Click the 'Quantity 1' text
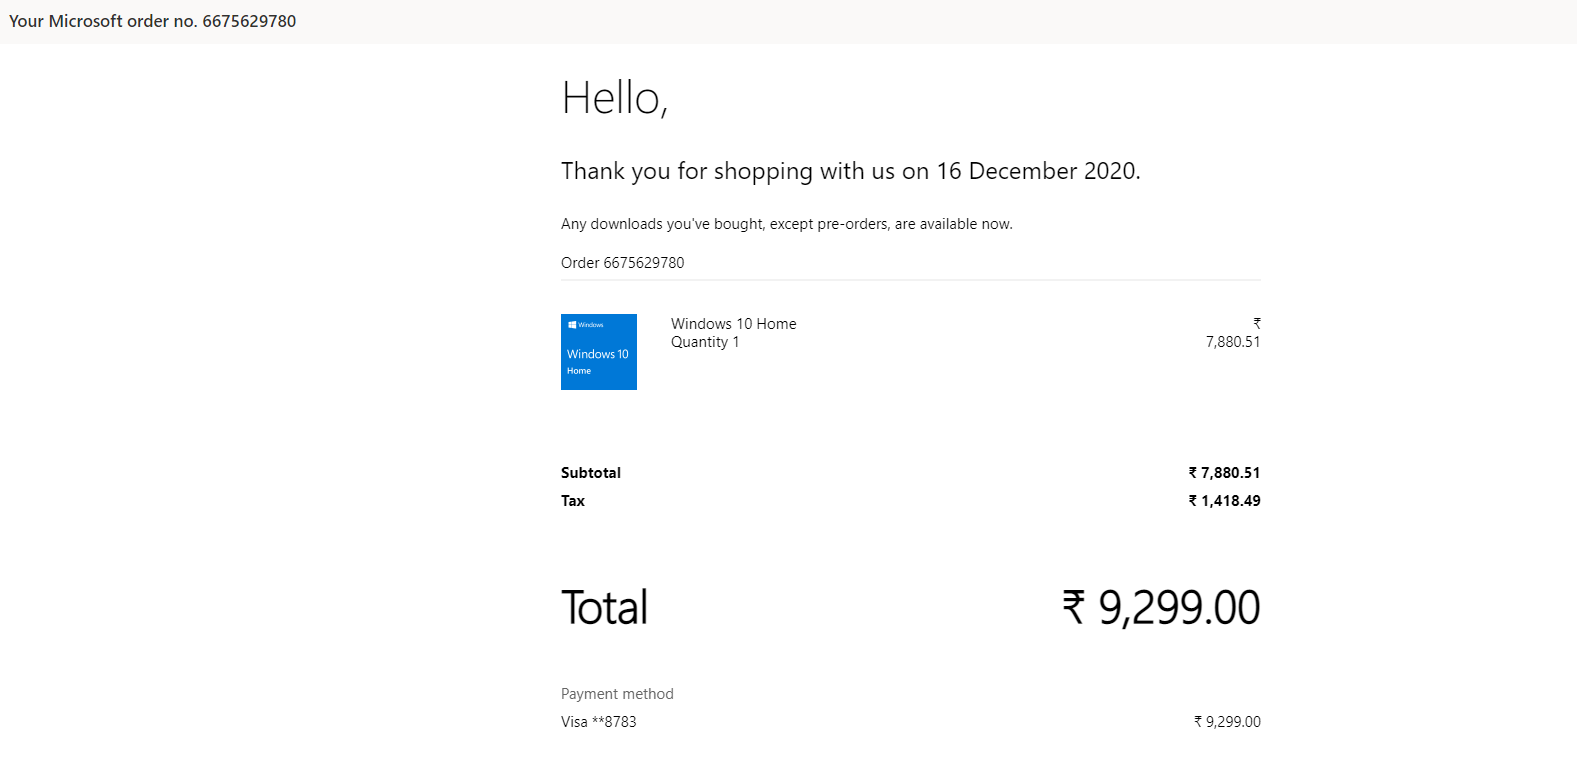 (x=705, y=342)
